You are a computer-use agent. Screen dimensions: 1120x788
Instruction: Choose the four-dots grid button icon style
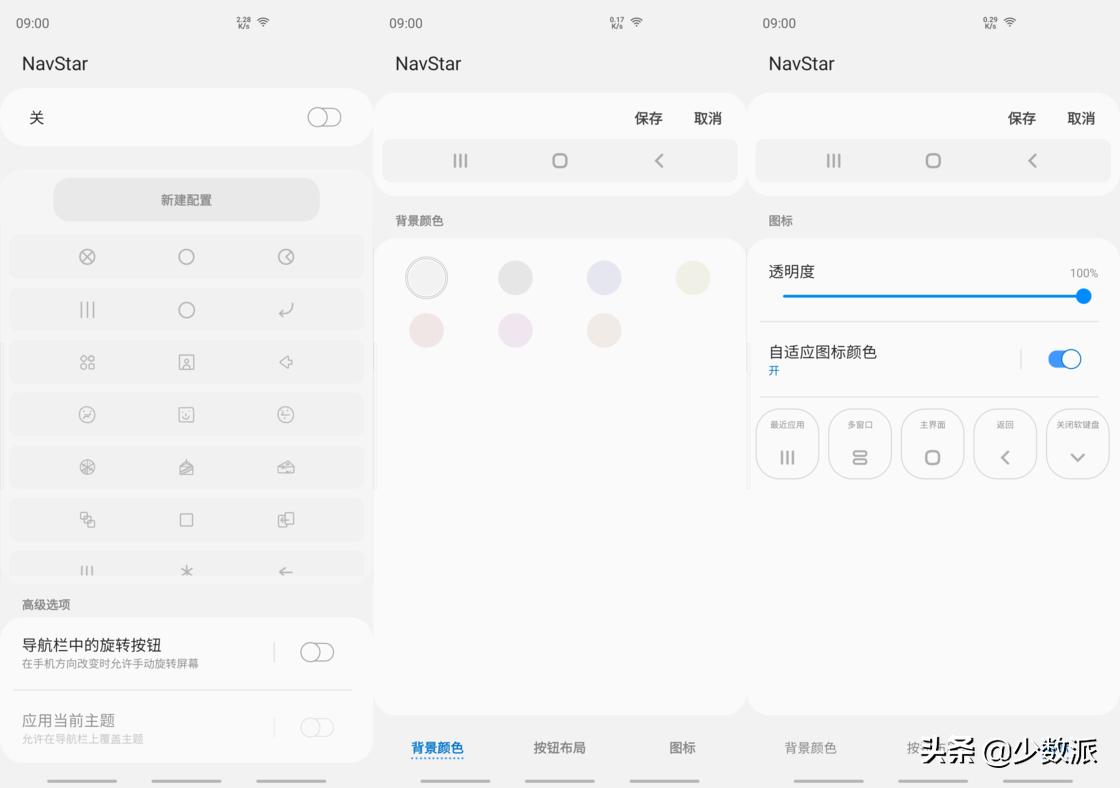[x=87, y=362]
